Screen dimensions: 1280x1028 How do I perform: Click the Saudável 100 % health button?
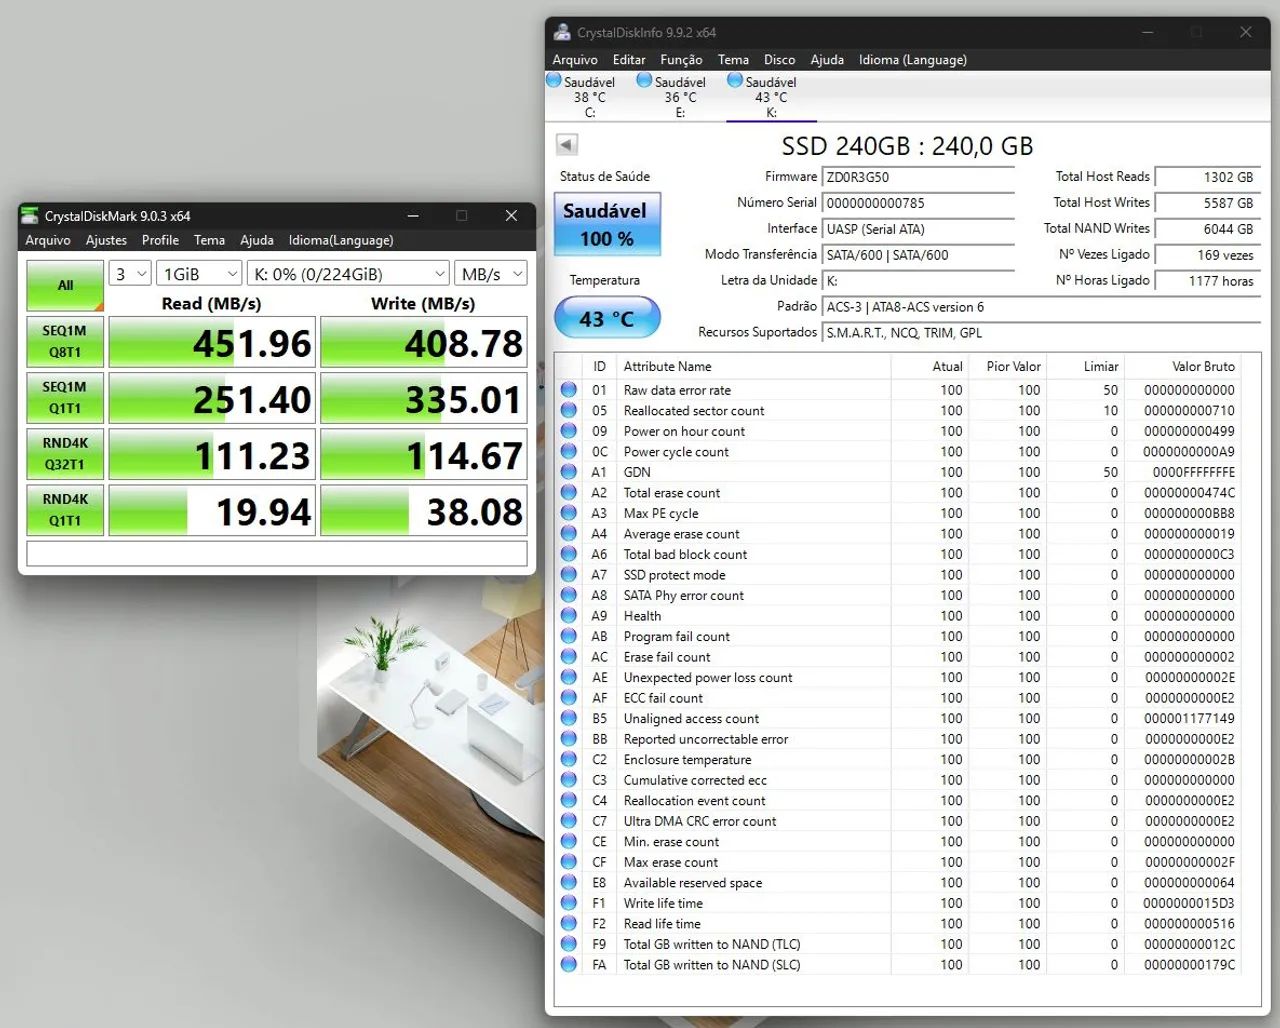coord(607,224)
